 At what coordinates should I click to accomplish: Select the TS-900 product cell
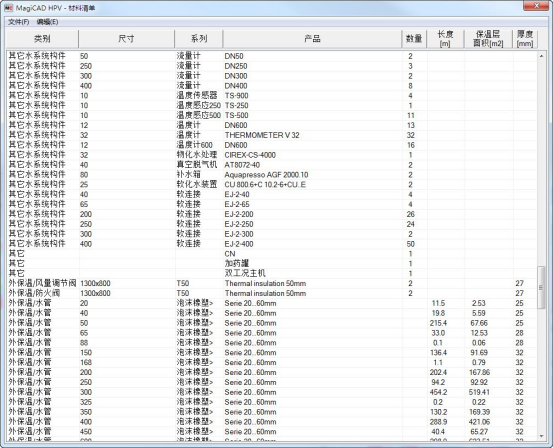pos(237,96)
